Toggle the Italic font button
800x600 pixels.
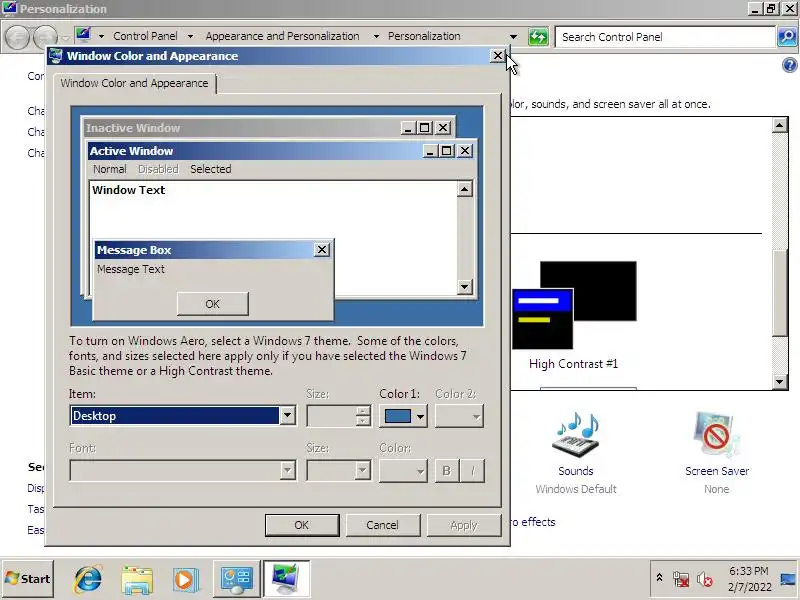point(472,470)
